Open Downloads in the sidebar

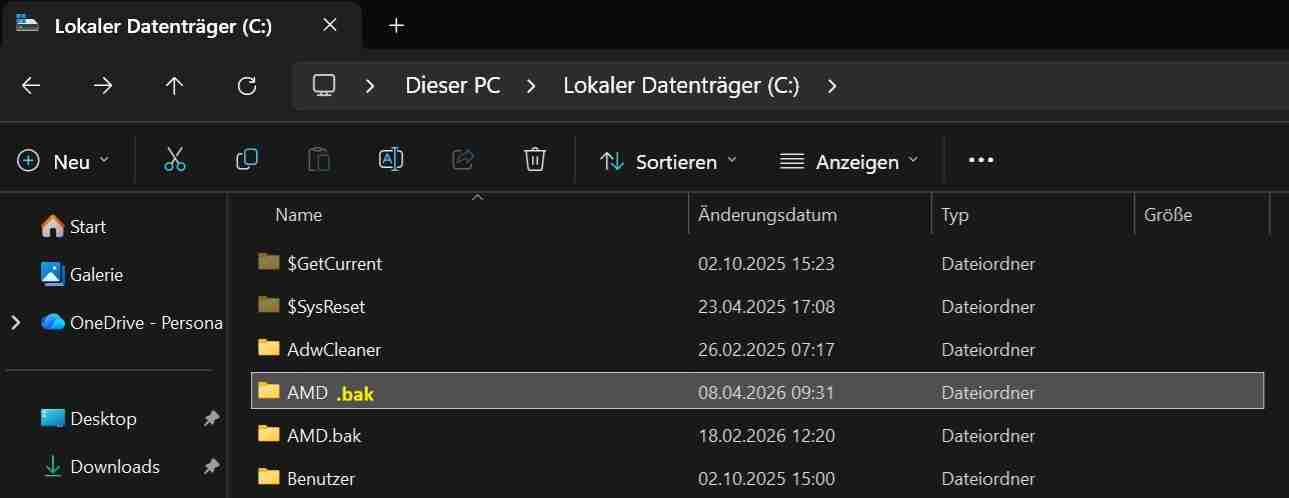click(114, 466)
